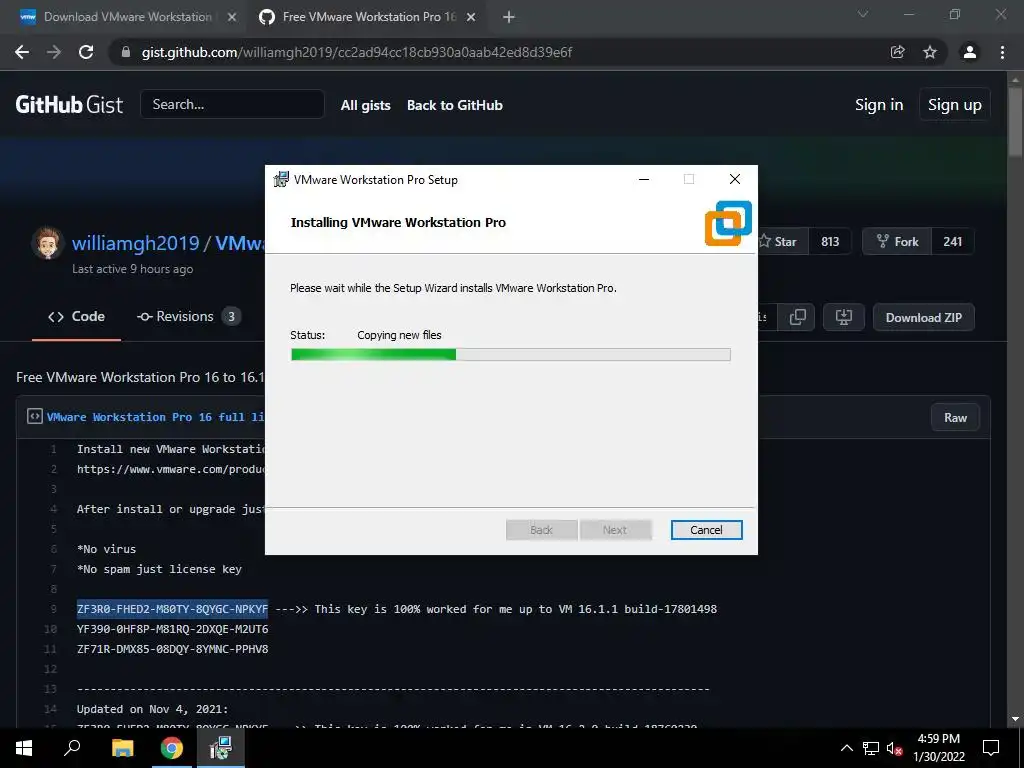
Task: Copy the gist clone URL icon
Action: [797, 317]
